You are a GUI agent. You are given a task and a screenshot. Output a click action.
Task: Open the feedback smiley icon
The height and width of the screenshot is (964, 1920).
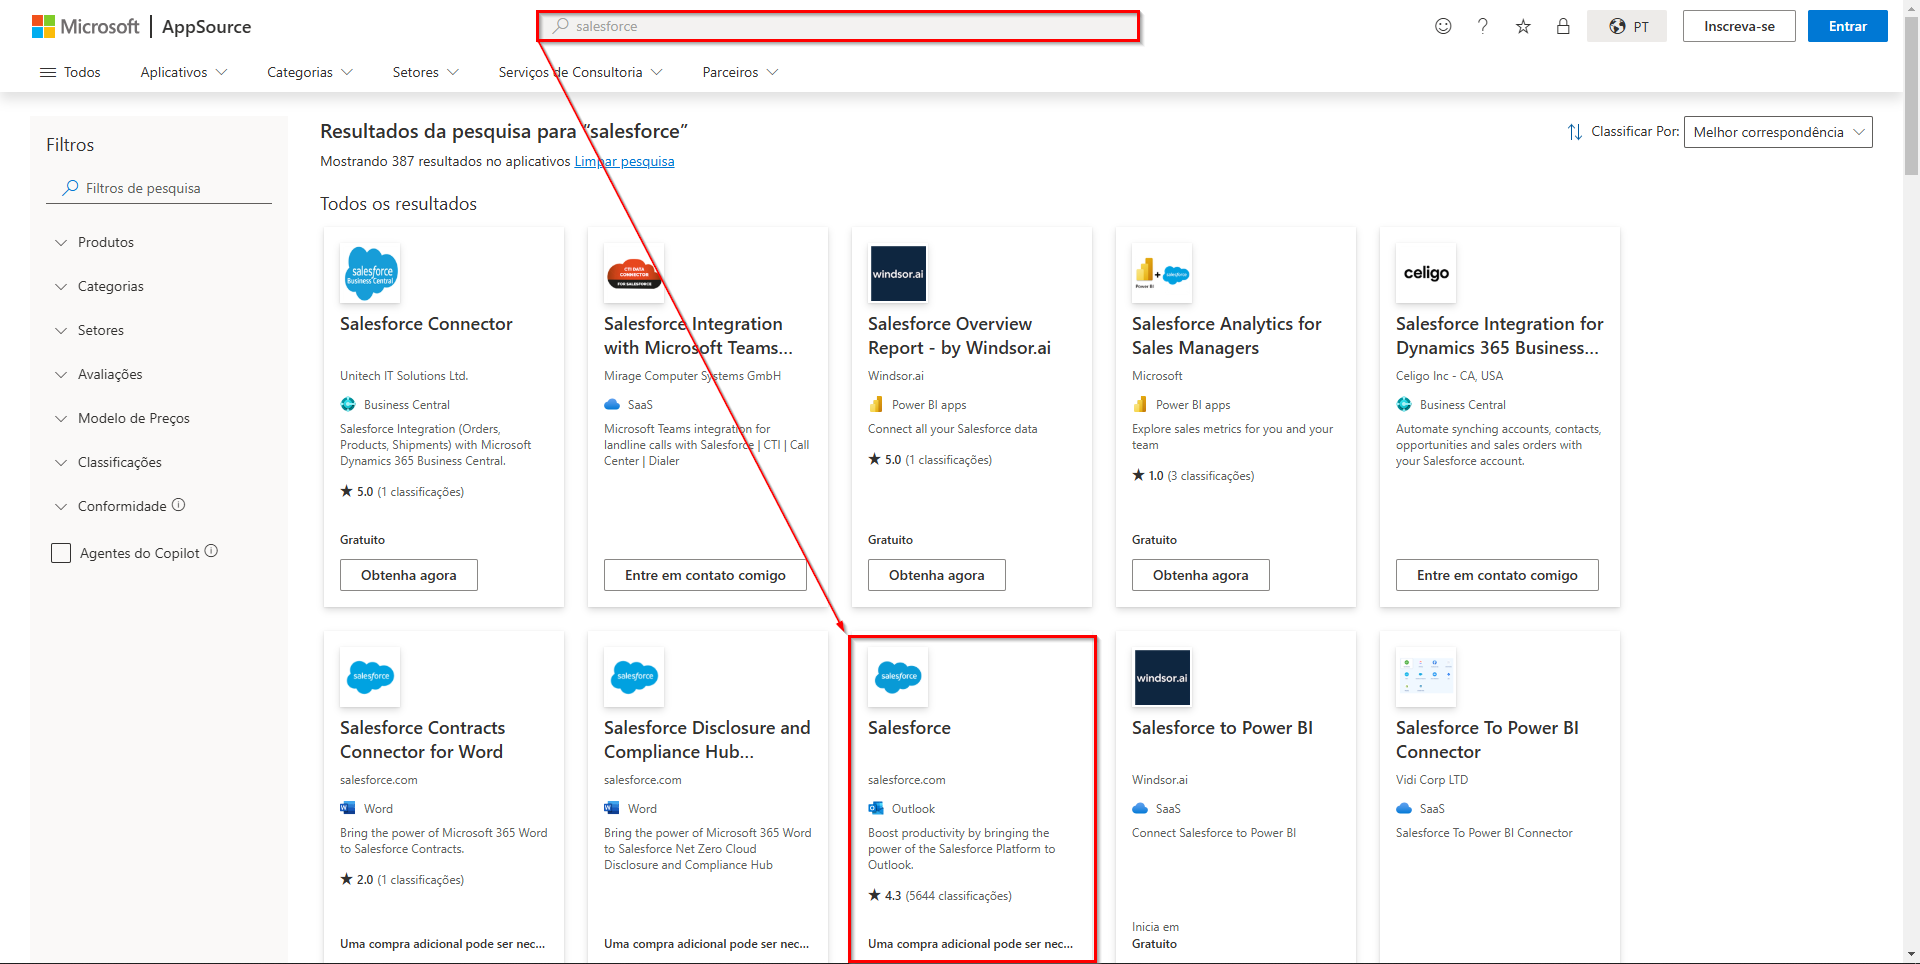[x=1443, y=26]
